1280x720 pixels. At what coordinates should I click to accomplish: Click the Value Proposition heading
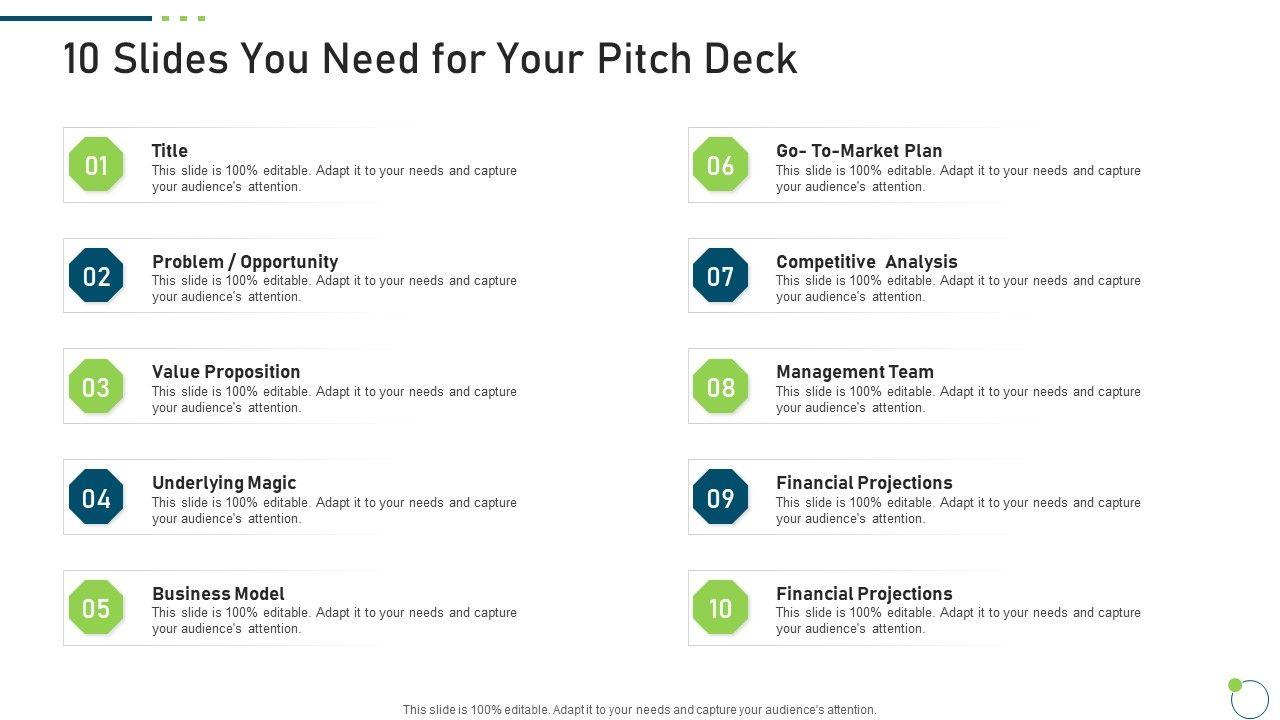pyautogui.click(x=226, y=372)
